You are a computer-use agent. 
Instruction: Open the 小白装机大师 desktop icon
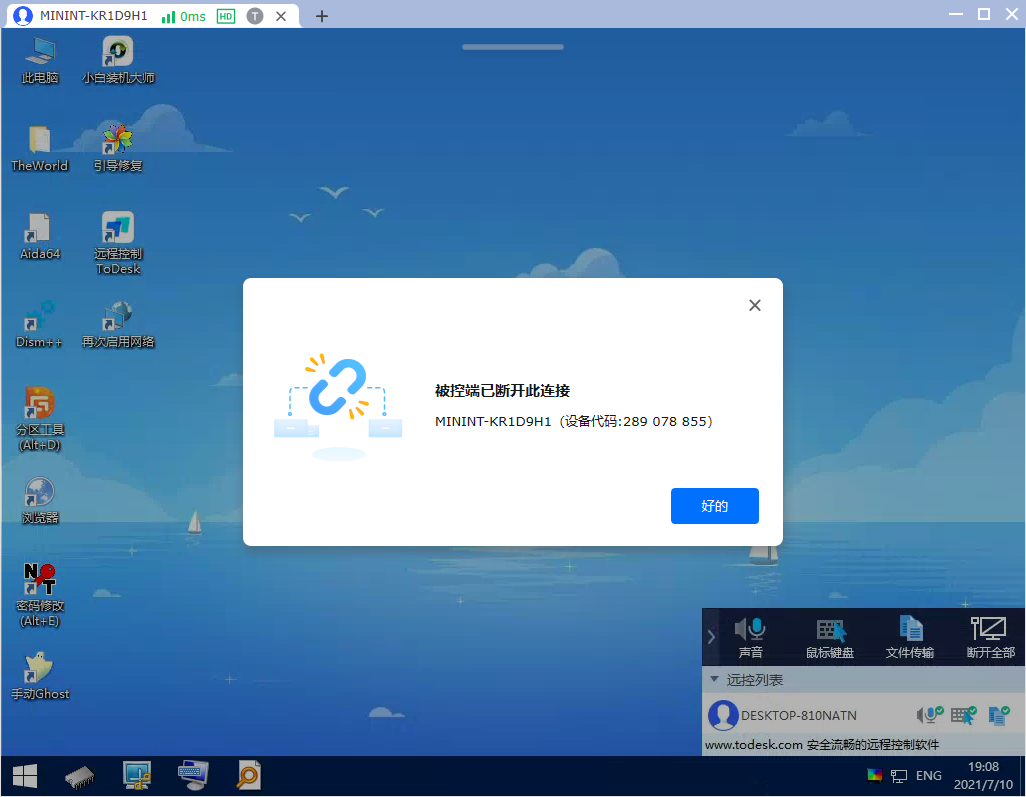tap(118, 60)
